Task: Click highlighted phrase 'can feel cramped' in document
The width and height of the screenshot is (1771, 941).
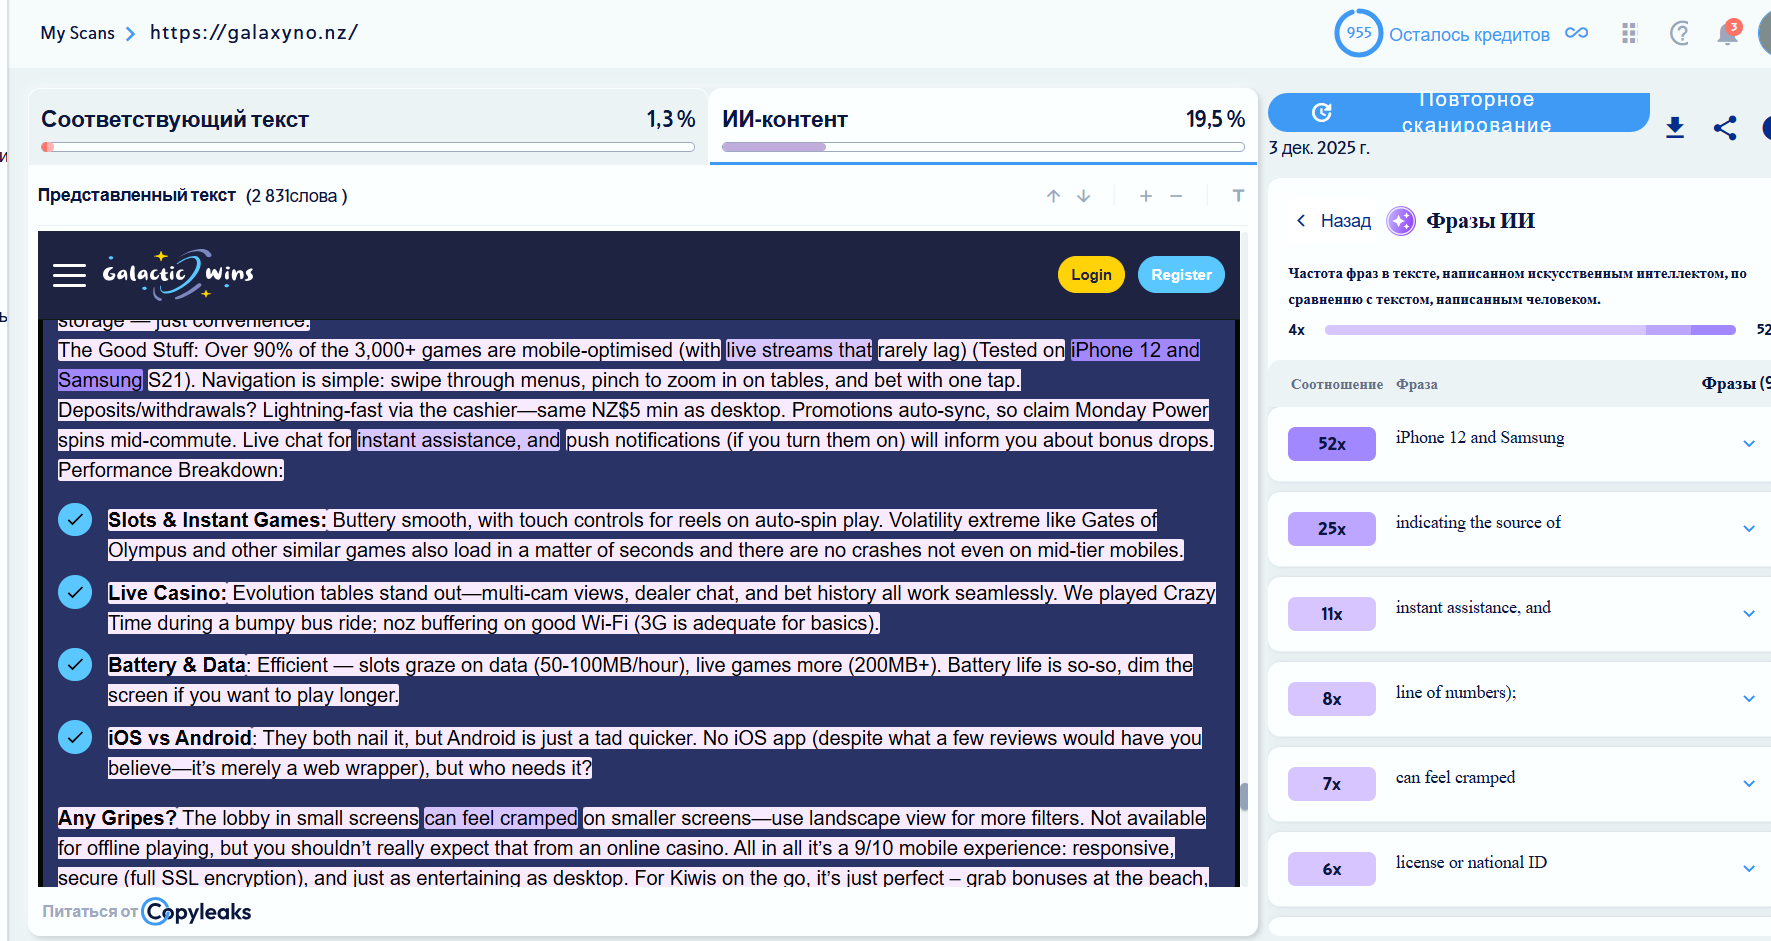Action: tap(501, 818)
